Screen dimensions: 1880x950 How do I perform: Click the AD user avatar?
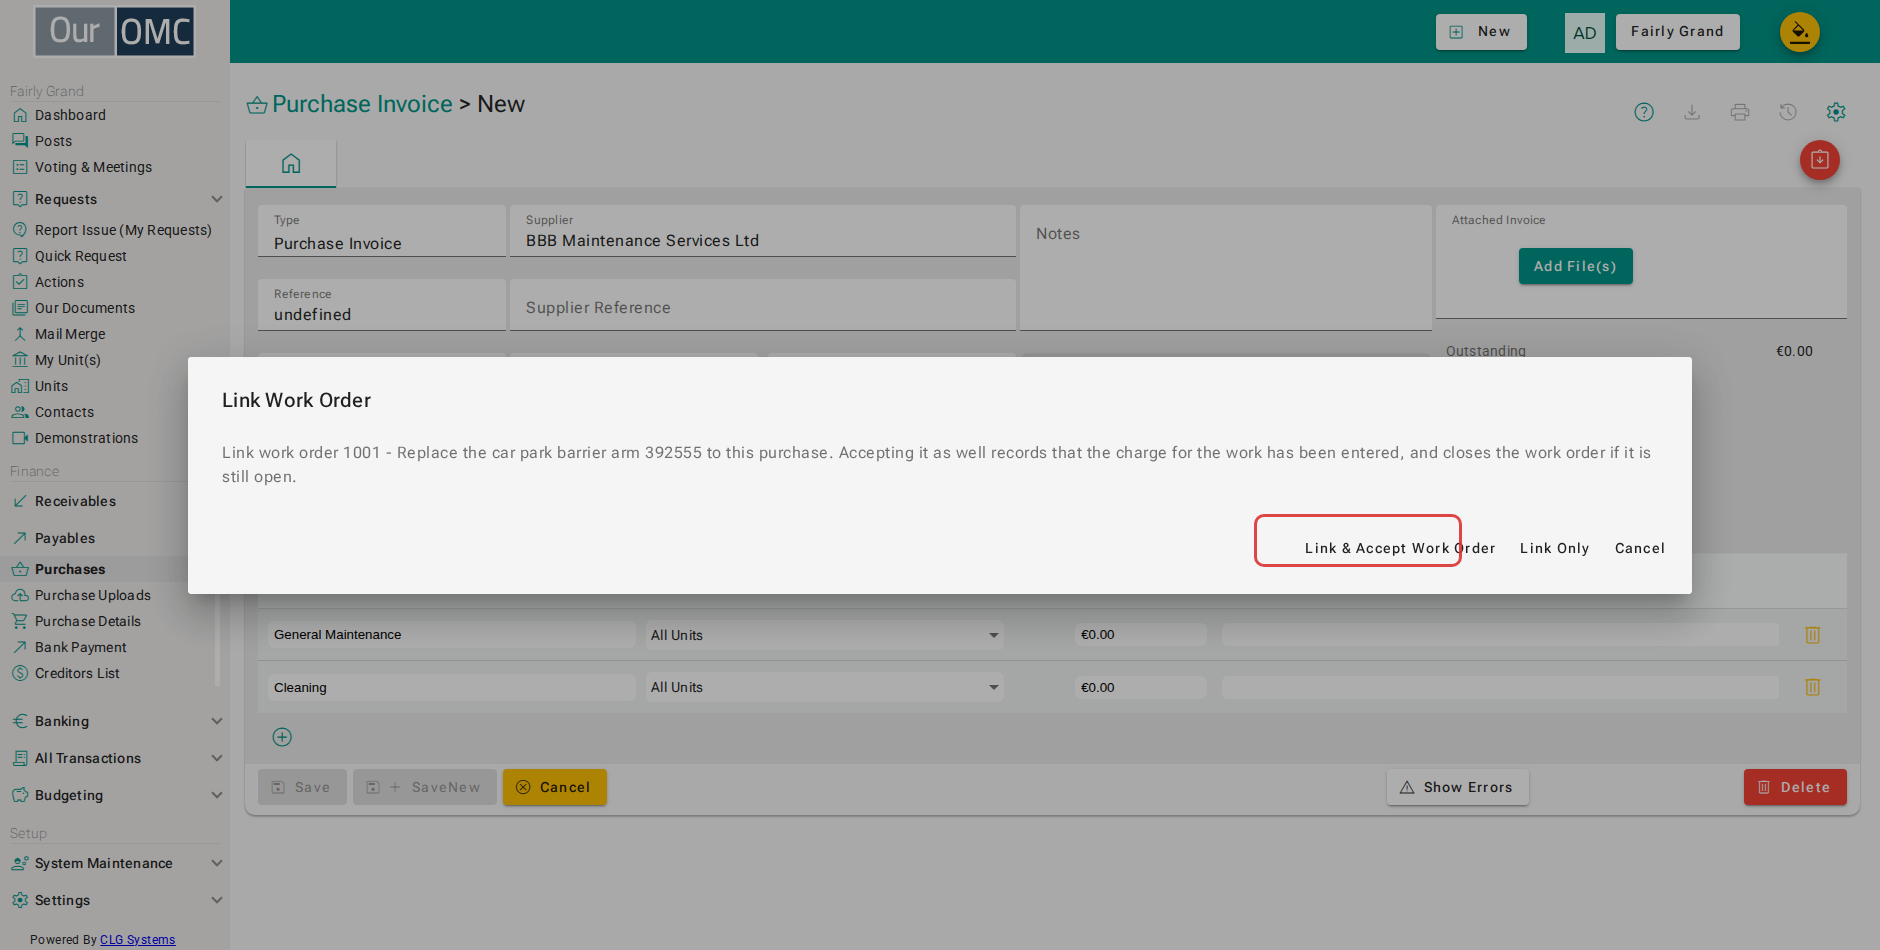(1585, 32)
